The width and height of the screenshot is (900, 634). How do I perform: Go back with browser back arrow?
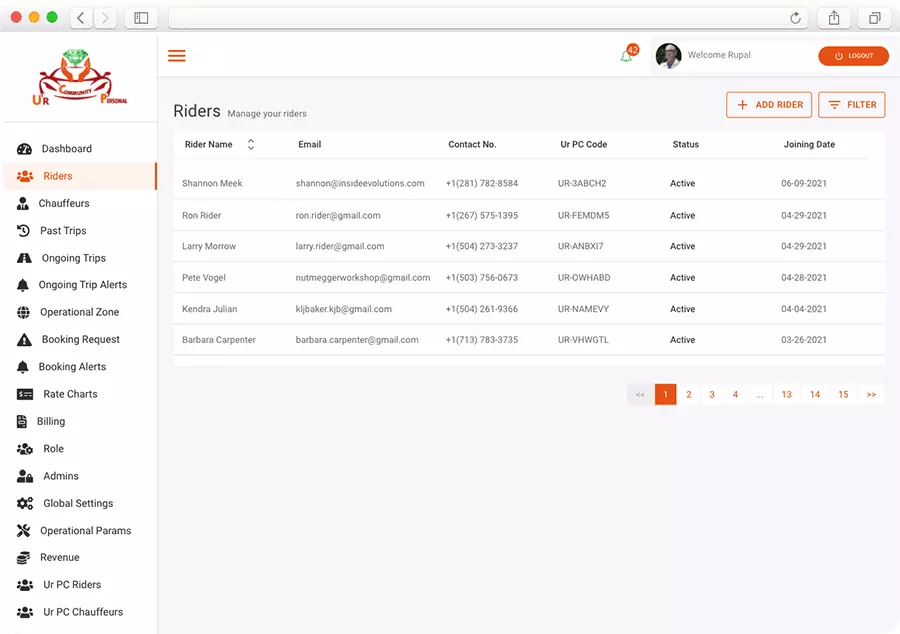click(x=81, y=18)
